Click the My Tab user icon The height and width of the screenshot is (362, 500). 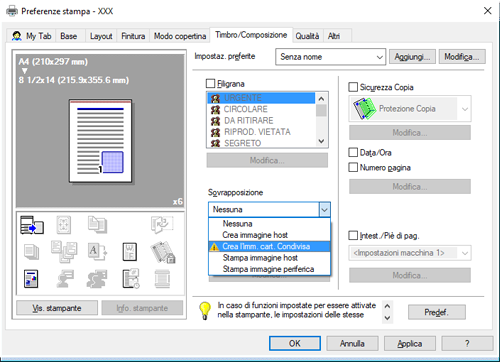tap(17, 36)
